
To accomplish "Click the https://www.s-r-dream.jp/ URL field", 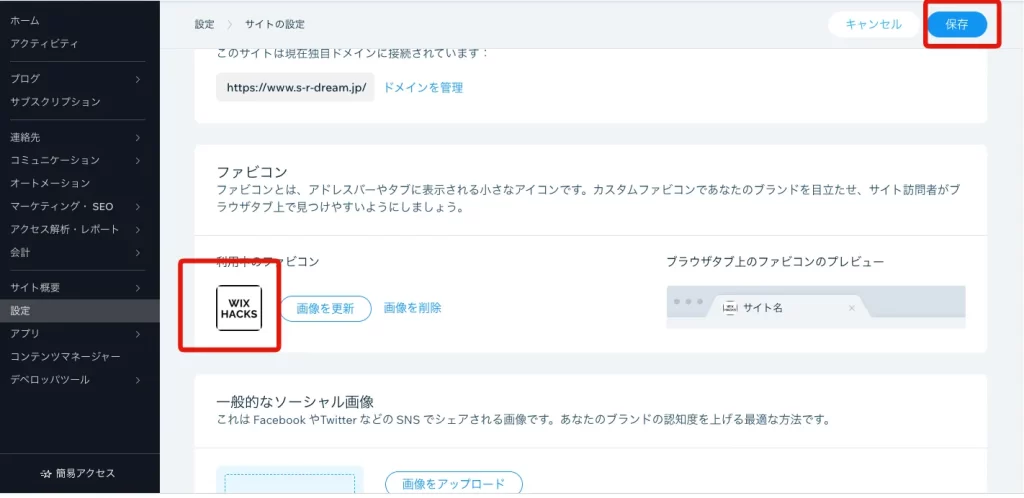I will click(295, 87).
